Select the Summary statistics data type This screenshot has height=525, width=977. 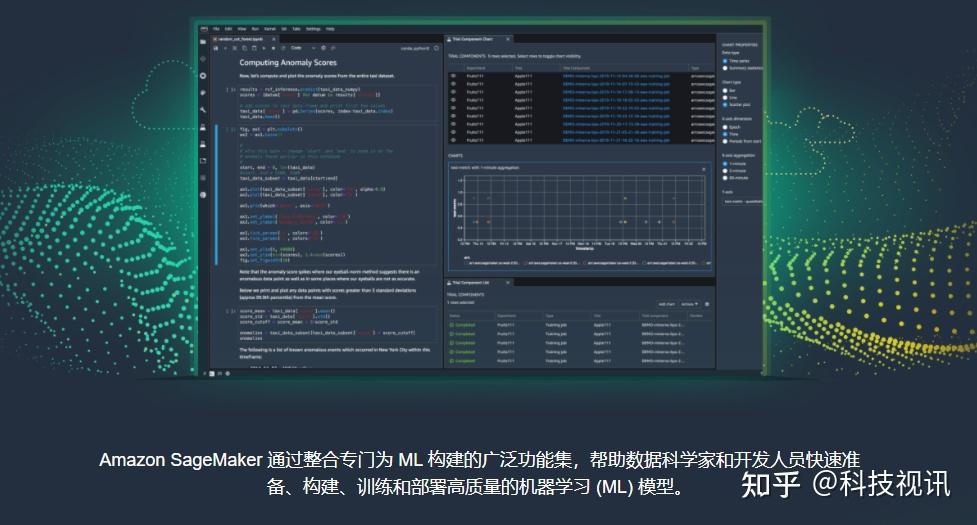[x=725, y=68]
